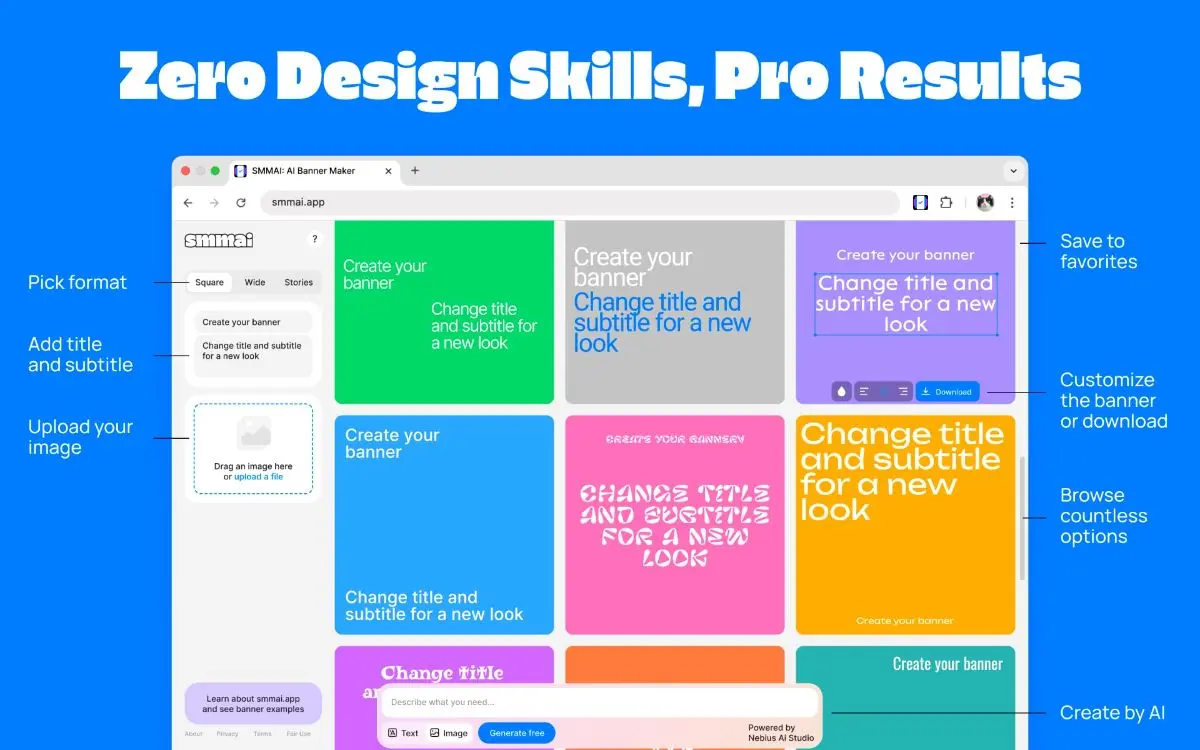
Task: Select the Wide format
Action: point(255,282)
